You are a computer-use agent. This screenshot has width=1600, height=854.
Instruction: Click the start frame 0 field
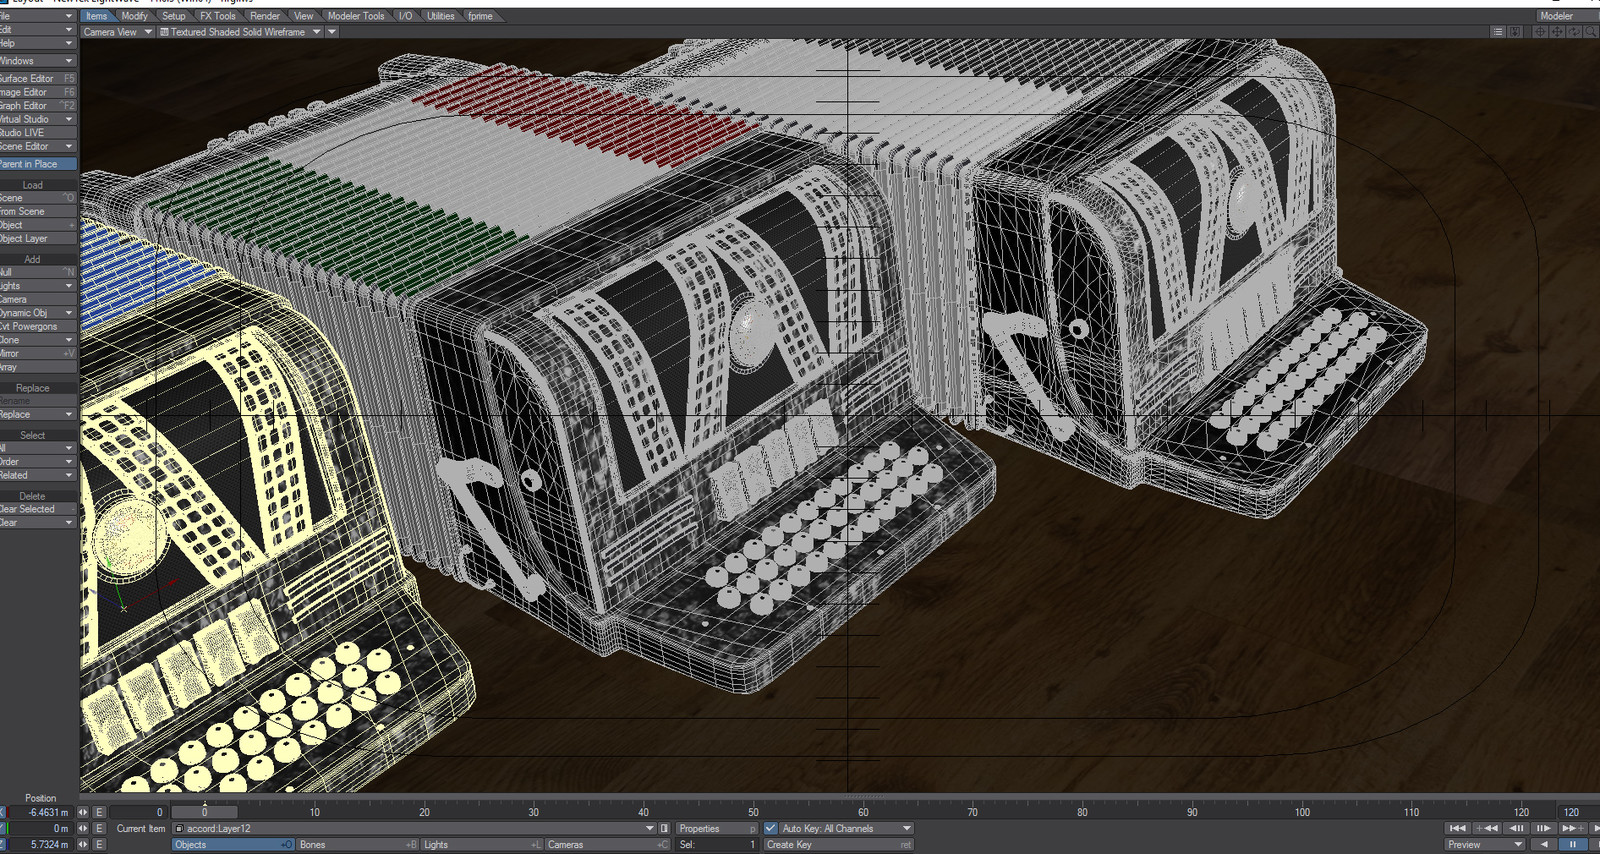[x=138, y=812]
